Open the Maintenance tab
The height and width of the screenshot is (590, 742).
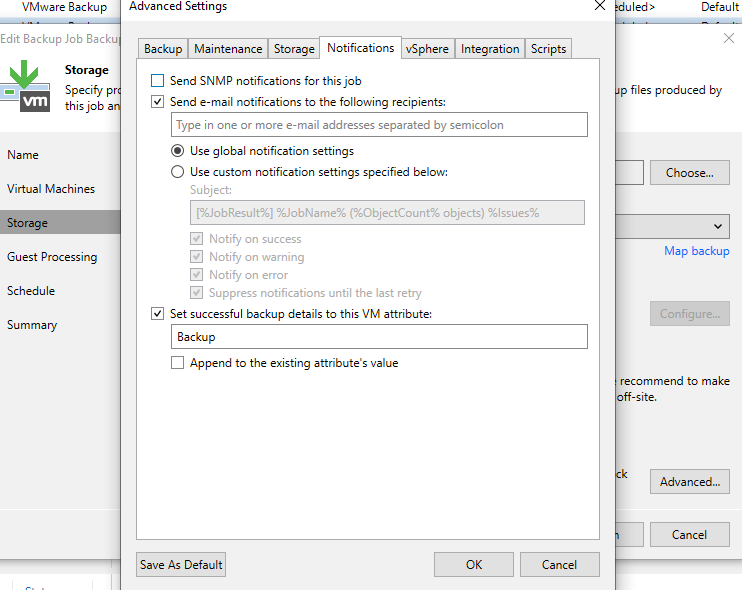[x=228, y=49]
